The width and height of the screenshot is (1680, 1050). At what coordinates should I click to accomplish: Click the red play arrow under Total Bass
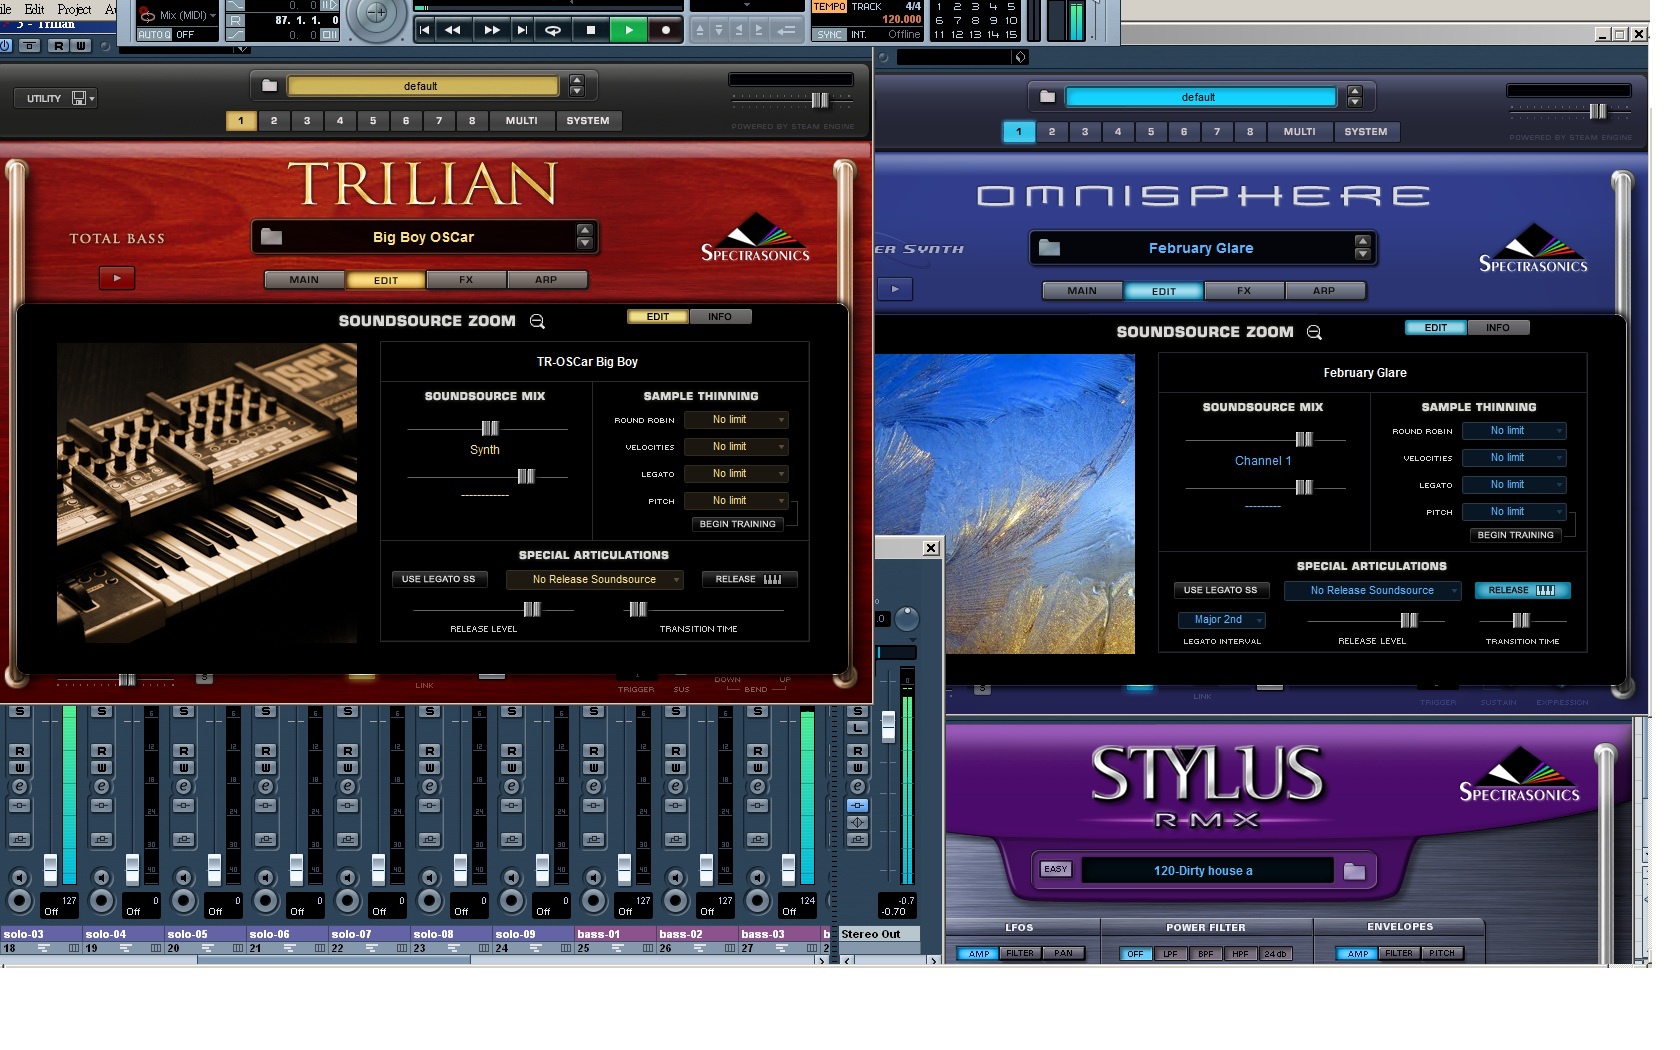[117, 278]
